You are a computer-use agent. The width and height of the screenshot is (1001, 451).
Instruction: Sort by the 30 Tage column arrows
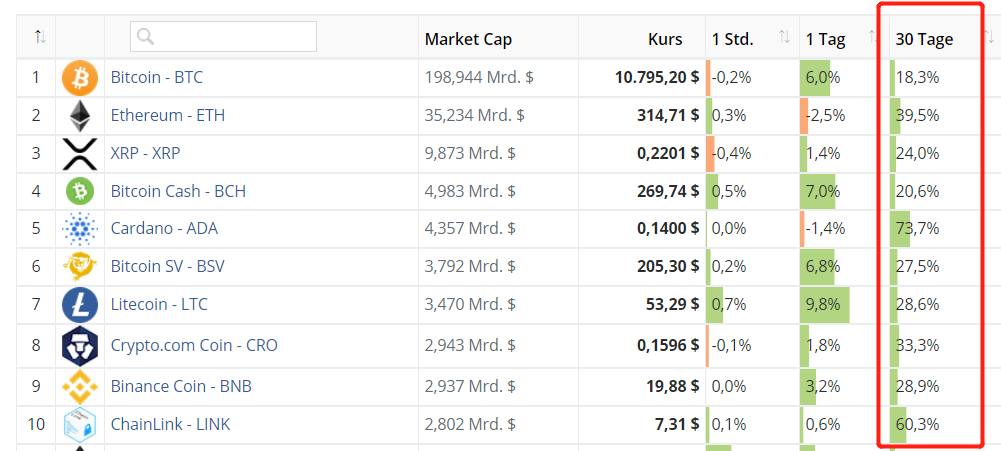point(989,38)
